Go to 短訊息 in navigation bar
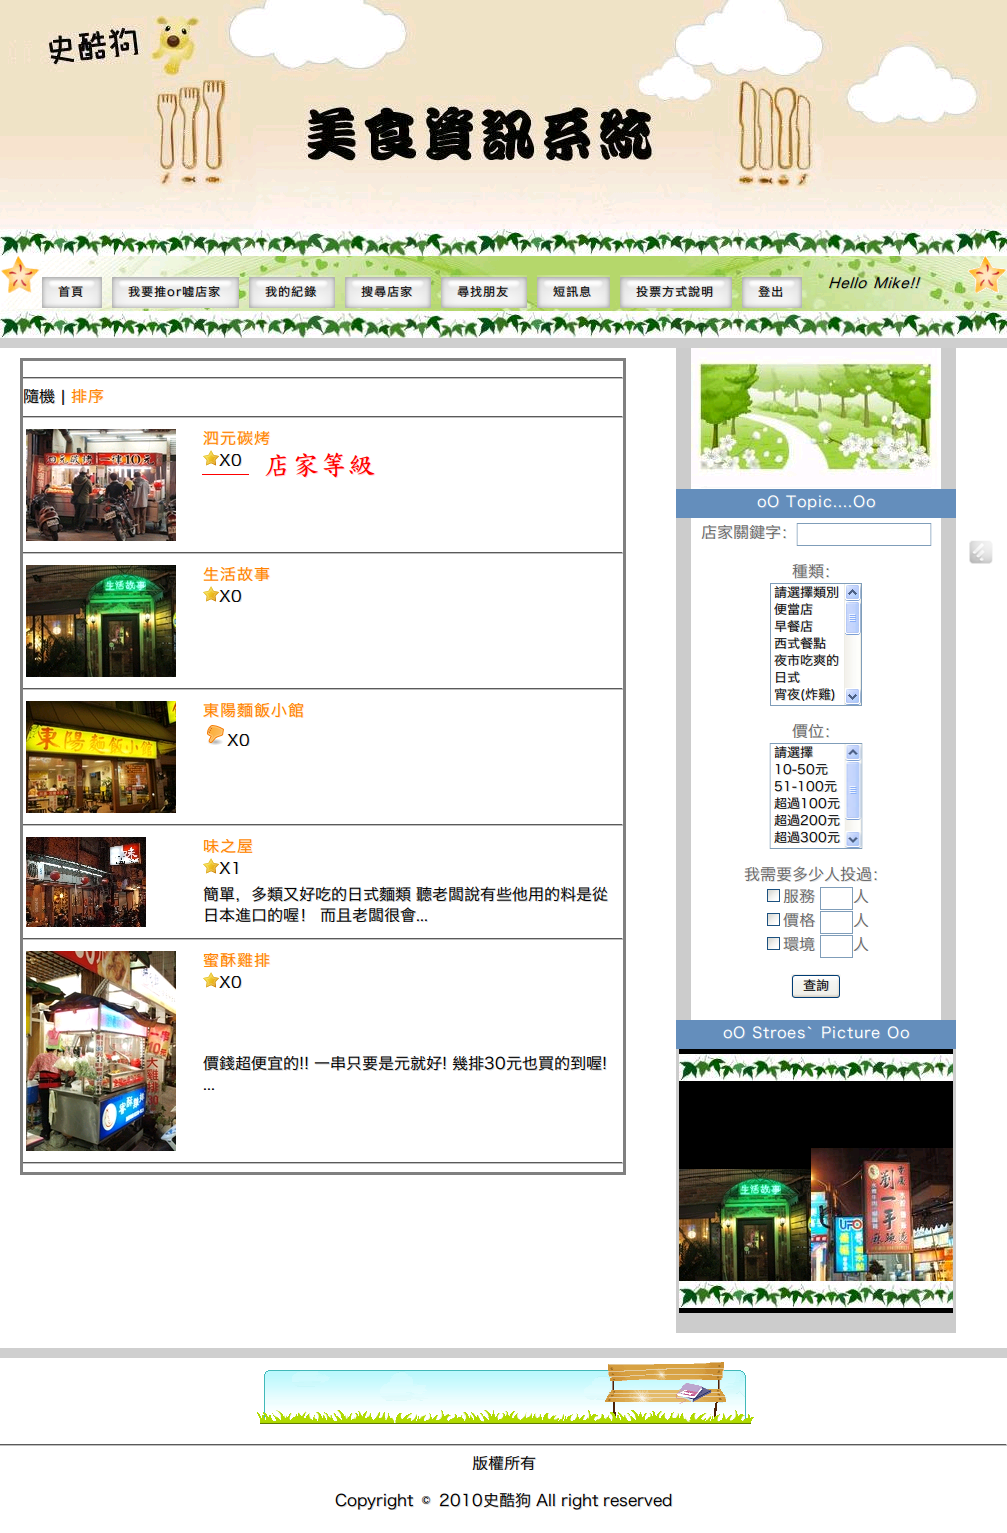The width and height of the screenshot is (1007, 1533). [x=572, y=292]
